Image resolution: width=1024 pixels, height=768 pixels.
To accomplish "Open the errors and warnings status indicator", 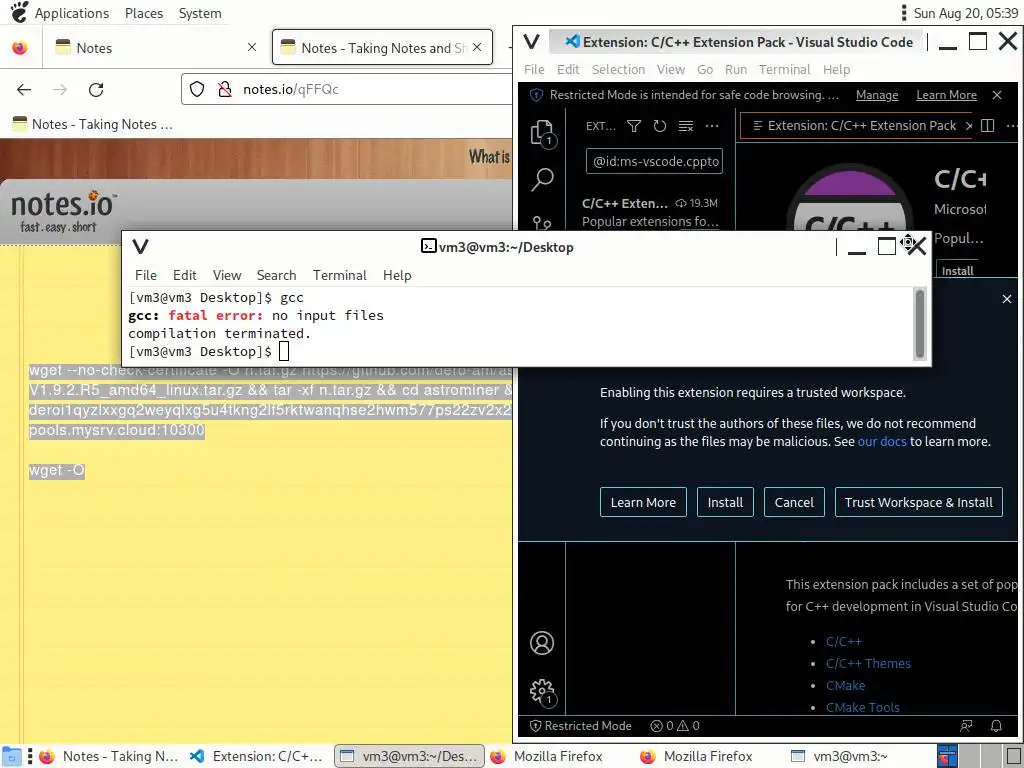I will click(x=675, y=726).
